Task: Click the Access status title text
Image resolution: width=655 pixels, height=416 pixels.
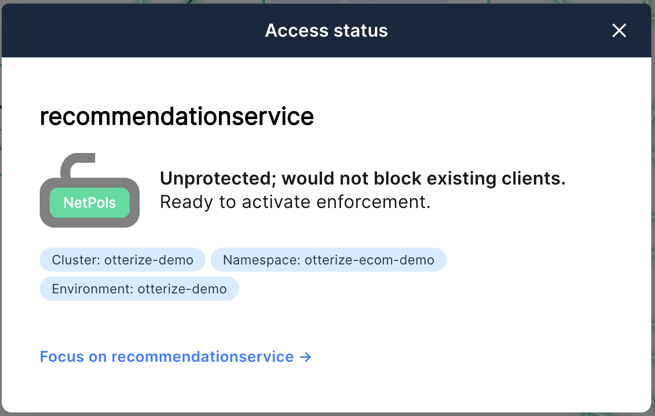Action: tap(326, 30)
